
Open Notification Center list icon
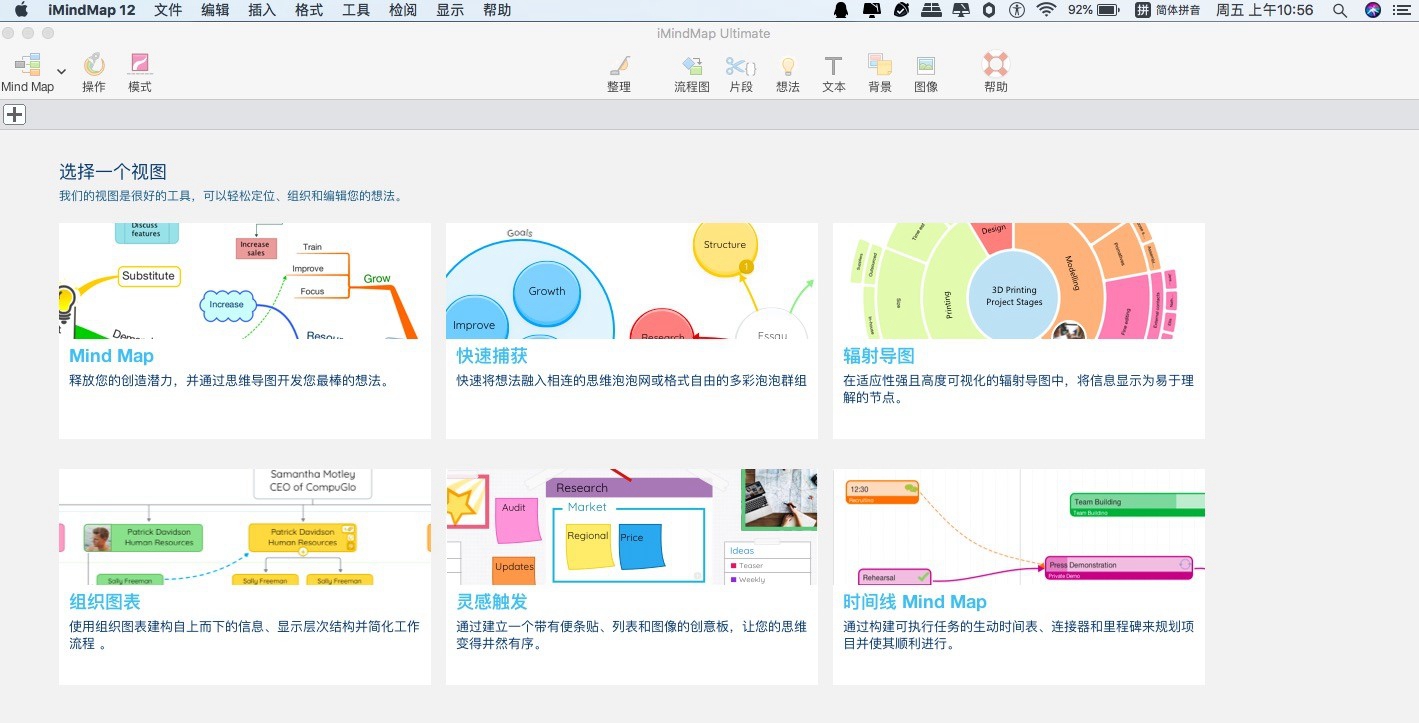(1401, 10)
